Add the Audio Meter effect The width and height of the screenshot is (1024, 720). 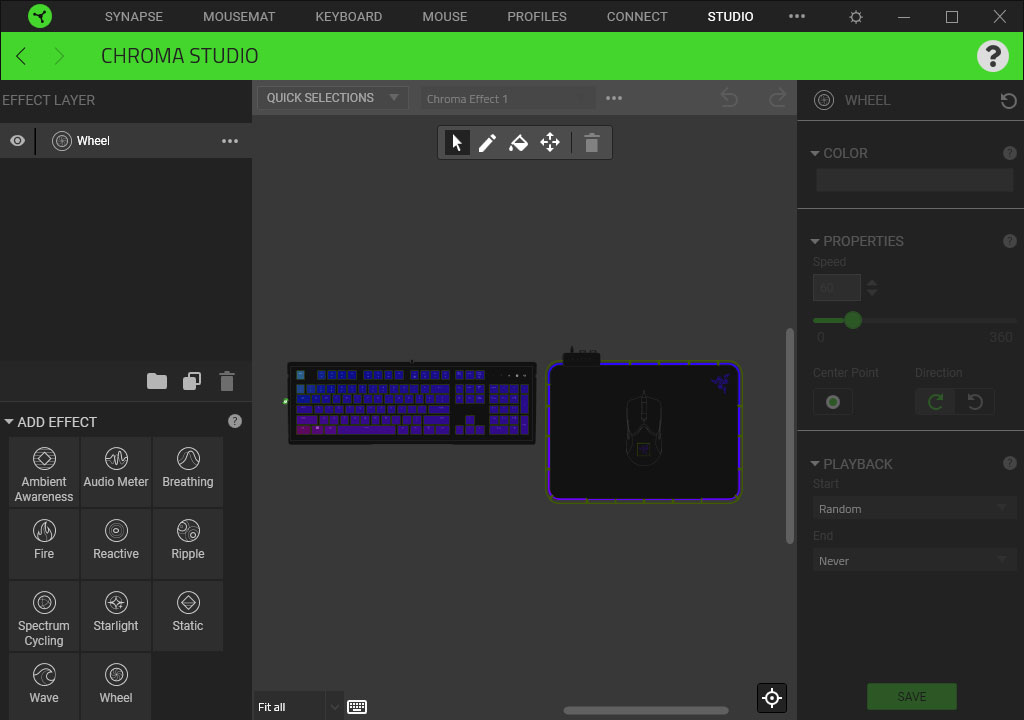tap(116, 472)
